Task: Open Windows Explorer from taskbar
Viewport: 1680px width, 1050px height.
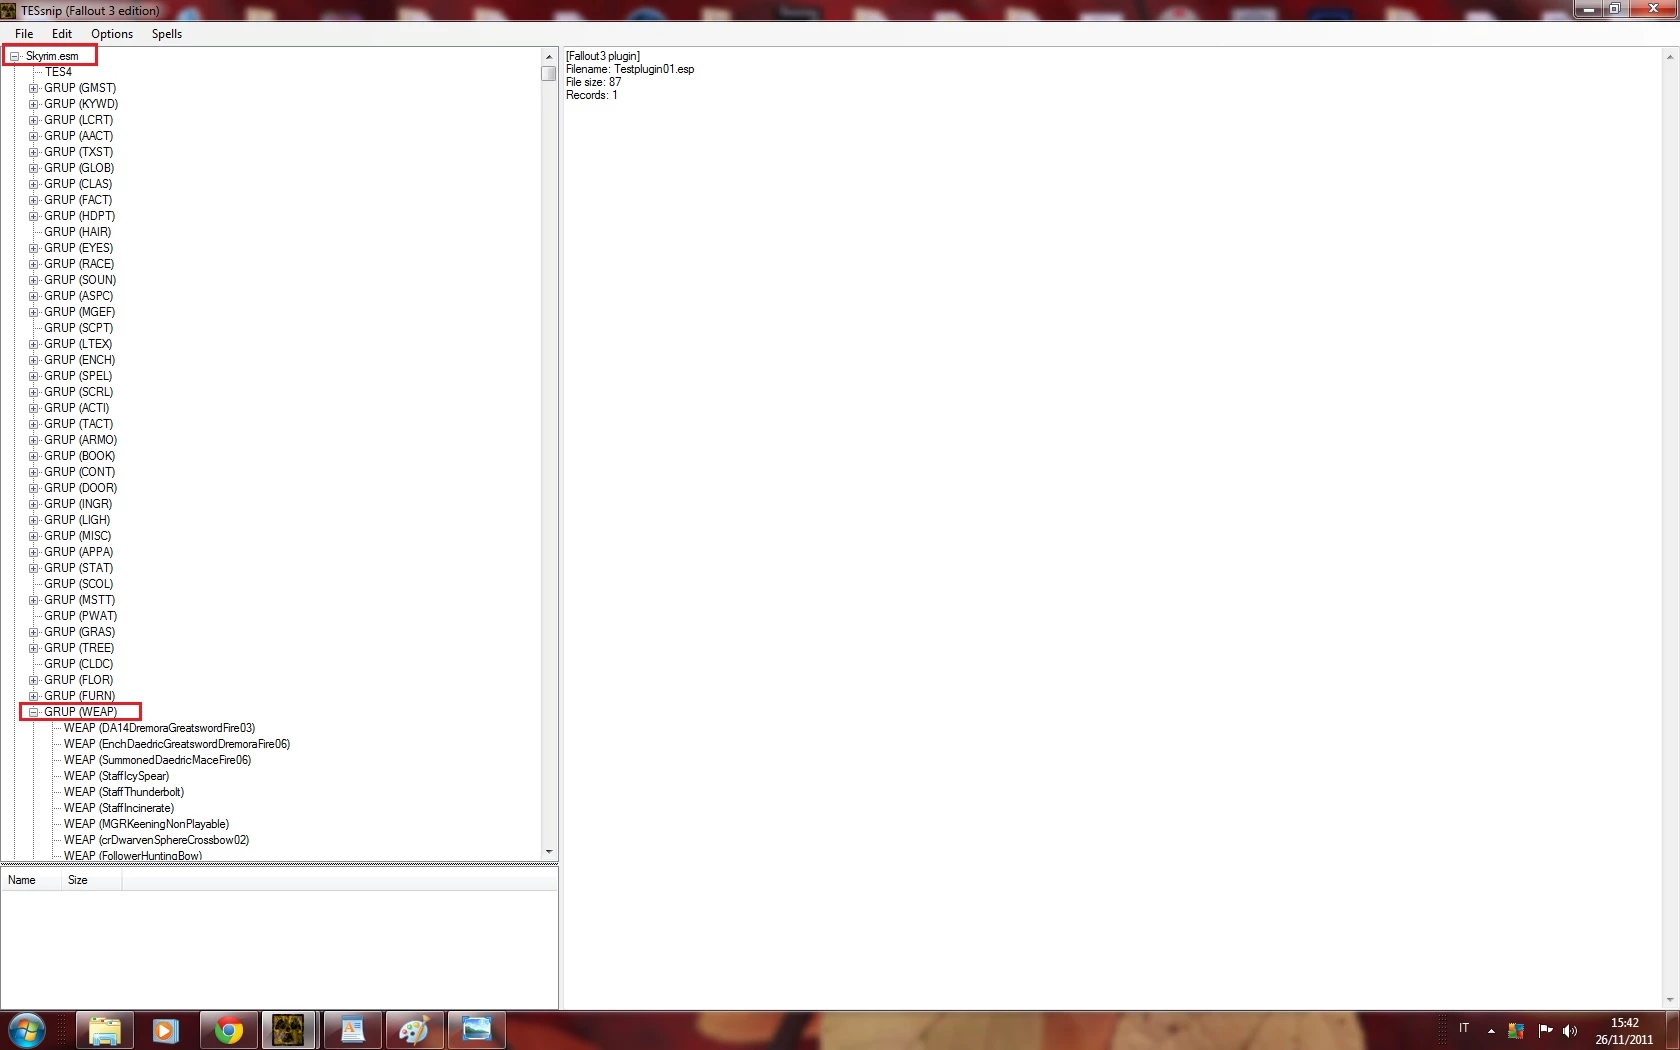Action: (104, 1030)
